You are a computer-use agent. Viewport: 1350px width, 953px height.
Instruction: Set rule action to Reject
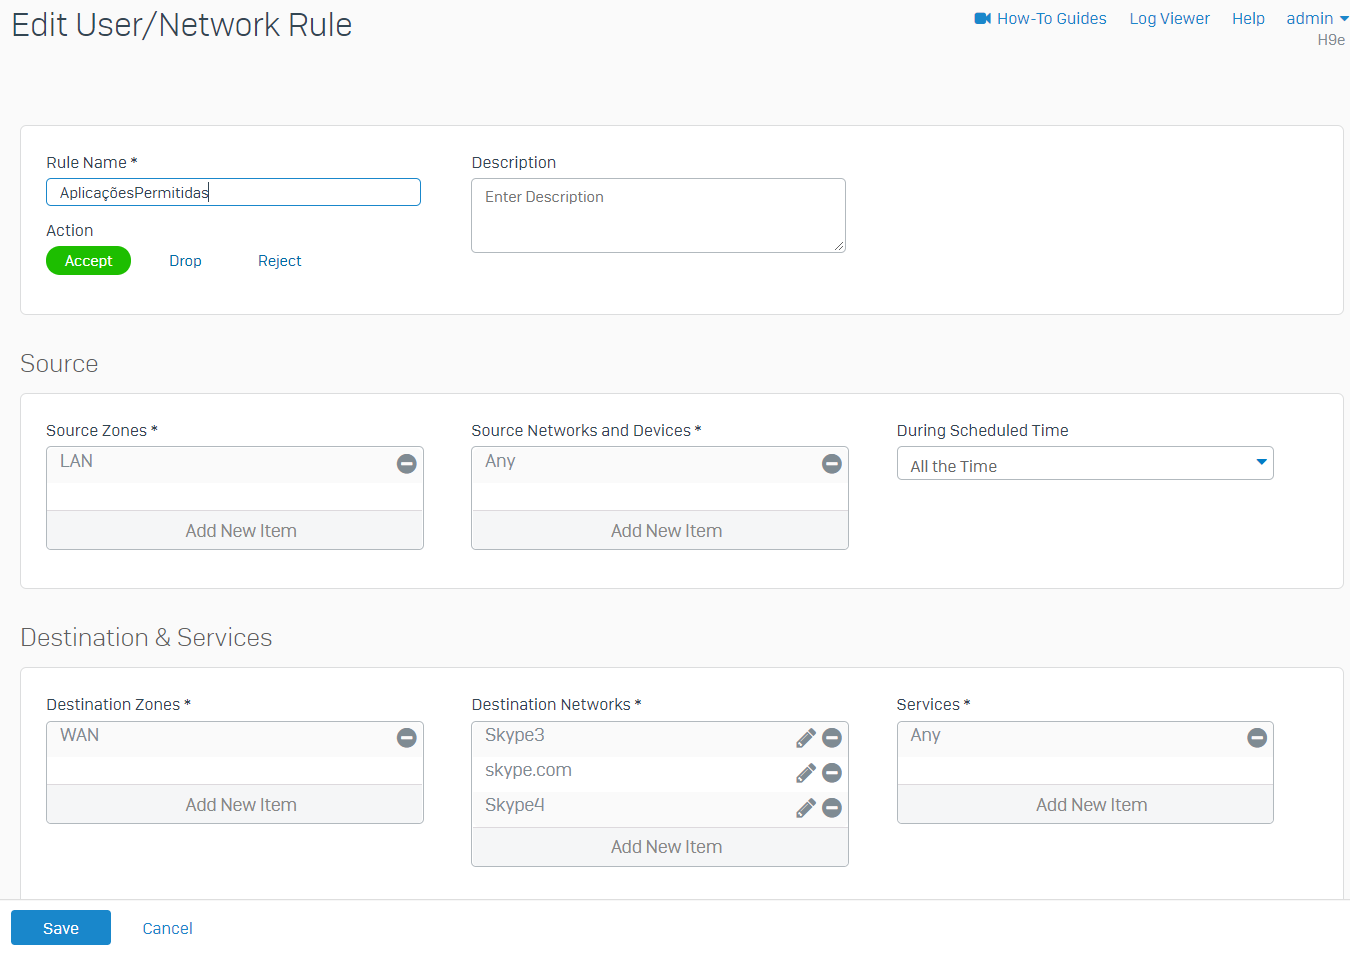pyautogui.click(x=279, y=261)
